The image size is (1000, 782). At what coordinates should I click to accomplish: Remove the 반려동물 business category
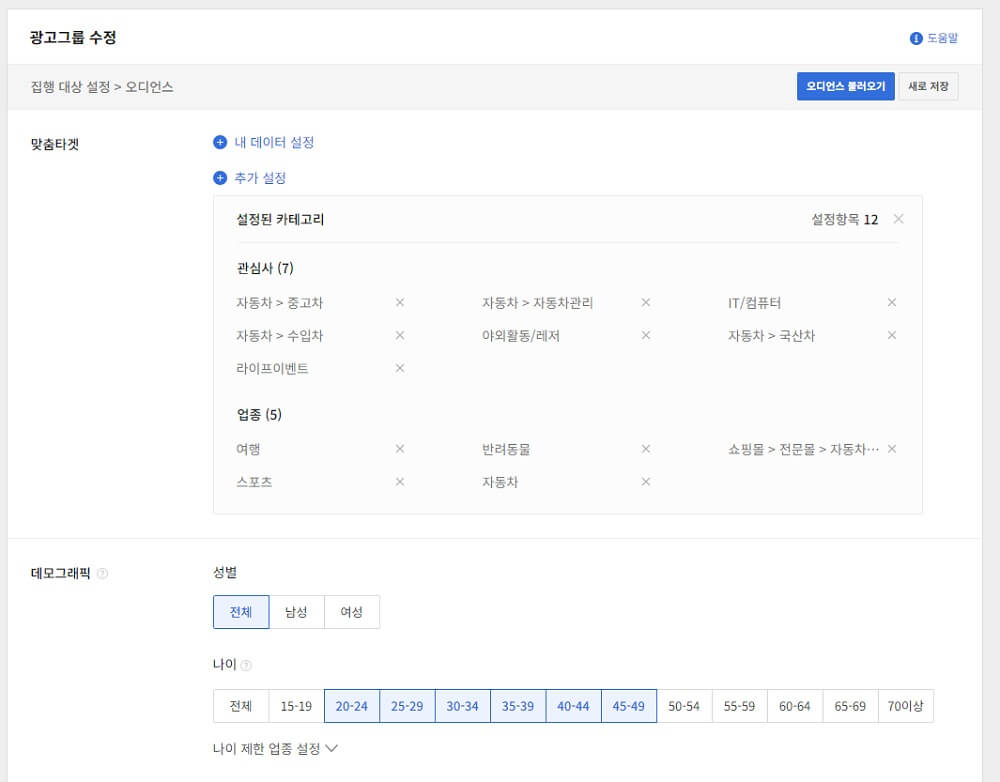tap(645, 449)
